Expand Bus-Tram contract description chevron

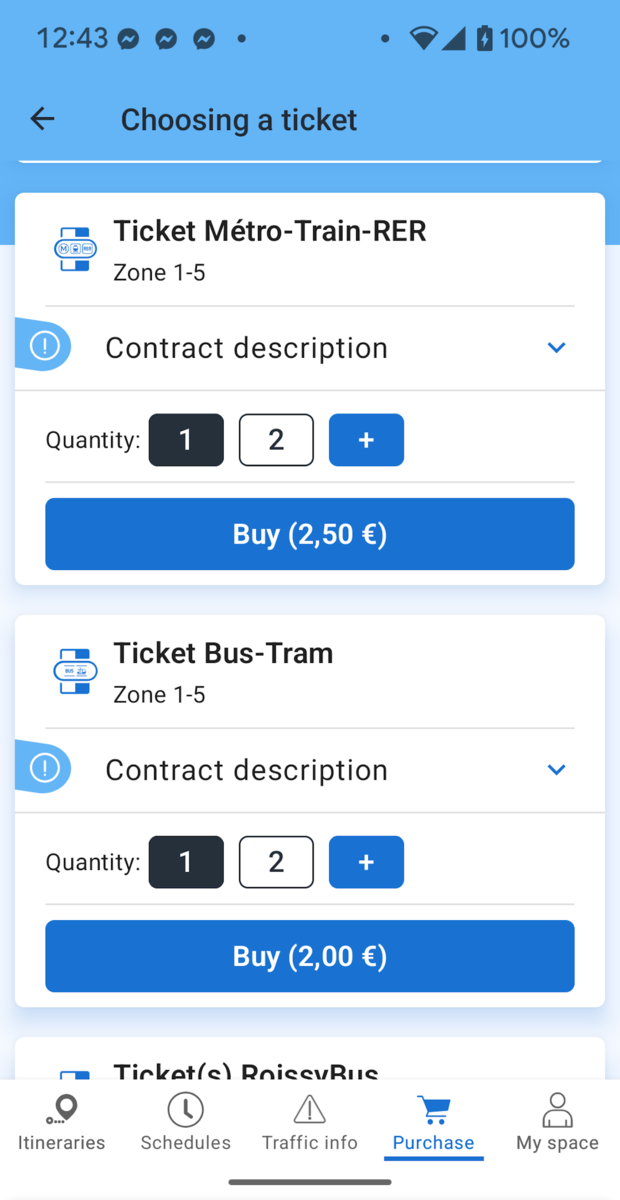(x=557, y=770)
